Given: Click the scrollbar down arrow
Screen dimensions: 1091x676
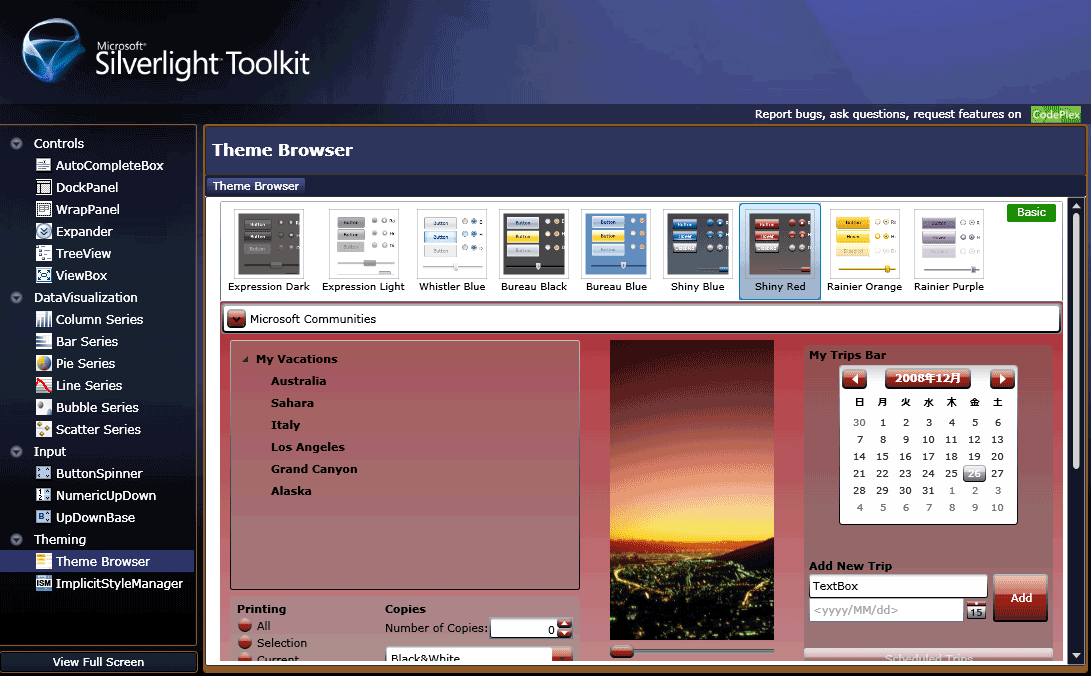Looking at the screenshot, I should 1076,655.
